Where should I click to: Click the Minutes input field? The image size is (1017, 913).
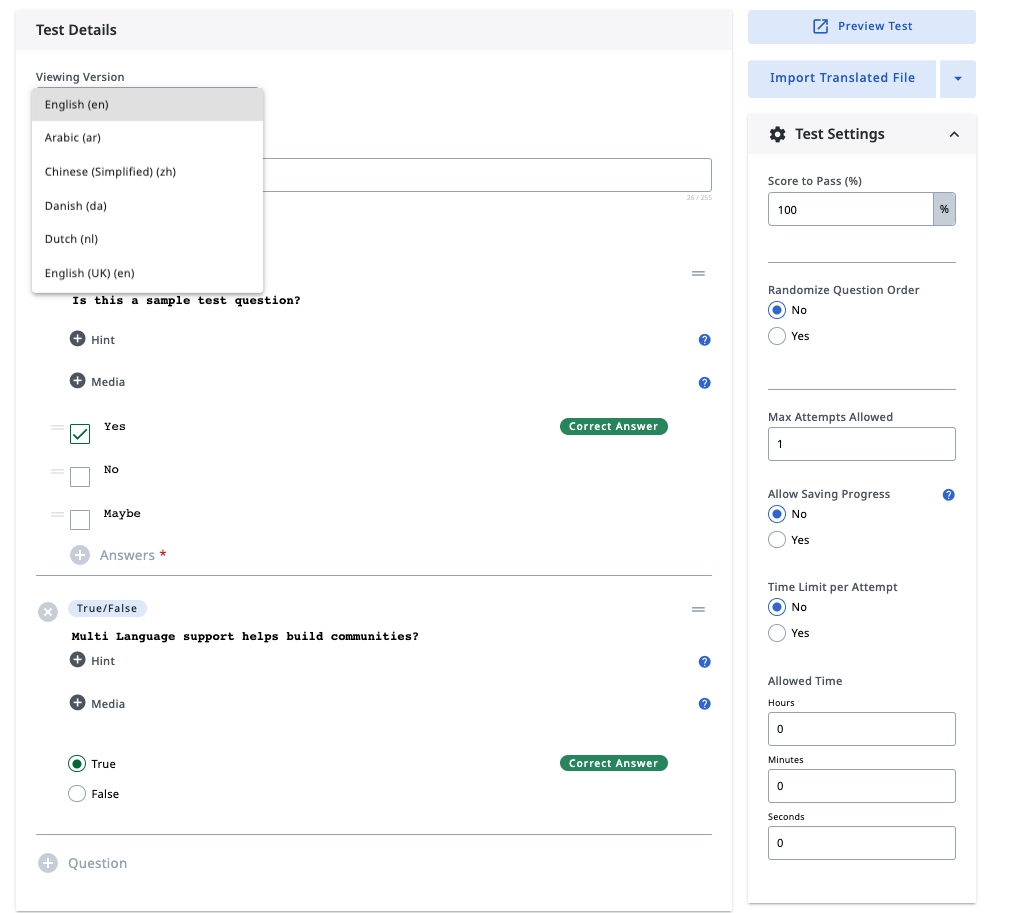tap(861, 786)
